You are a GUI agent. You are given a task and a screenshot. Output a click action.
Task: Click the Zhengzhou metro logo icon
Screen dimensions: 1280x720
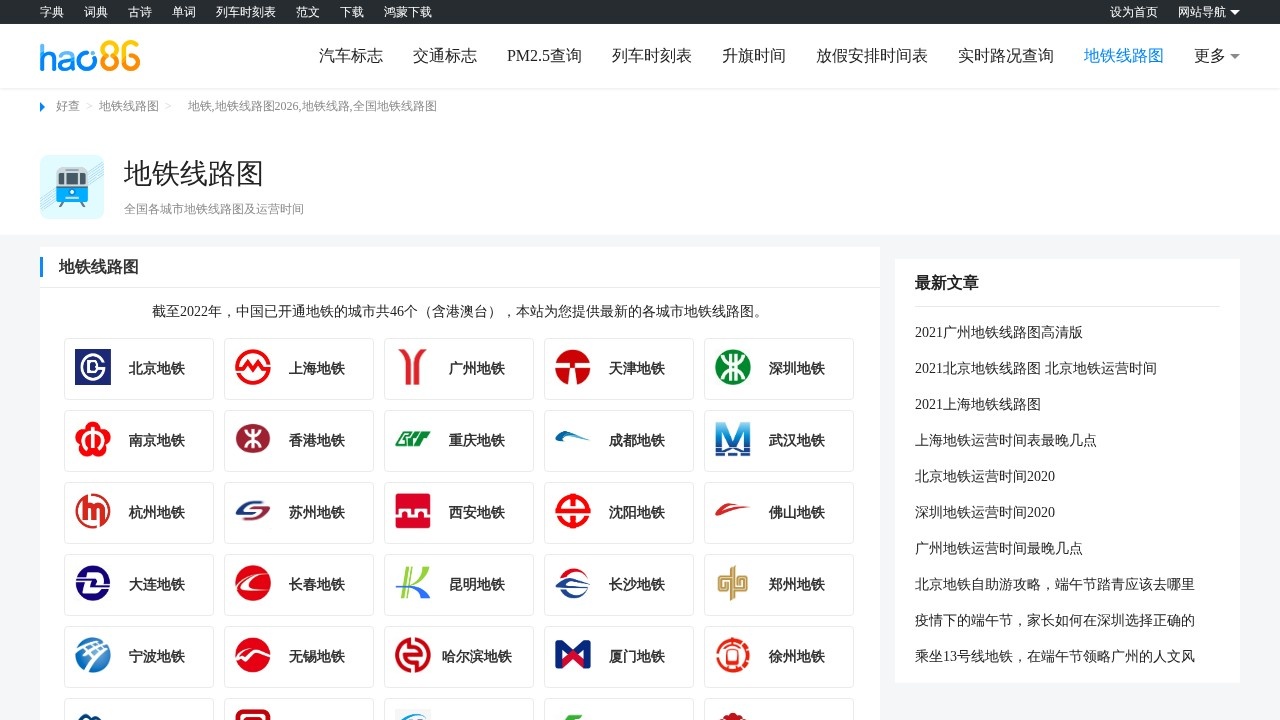pyautogui.click(x=733, y=584)
